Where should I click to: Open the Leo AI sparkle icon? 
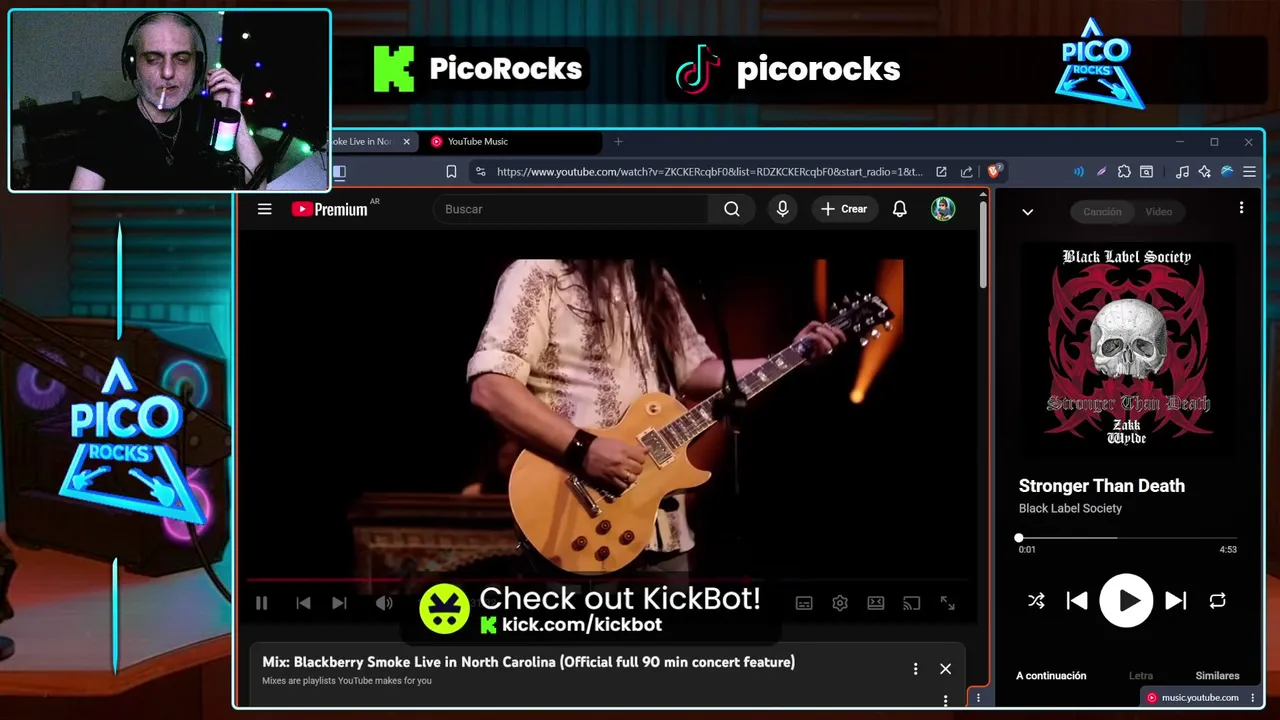point(1205,172)
